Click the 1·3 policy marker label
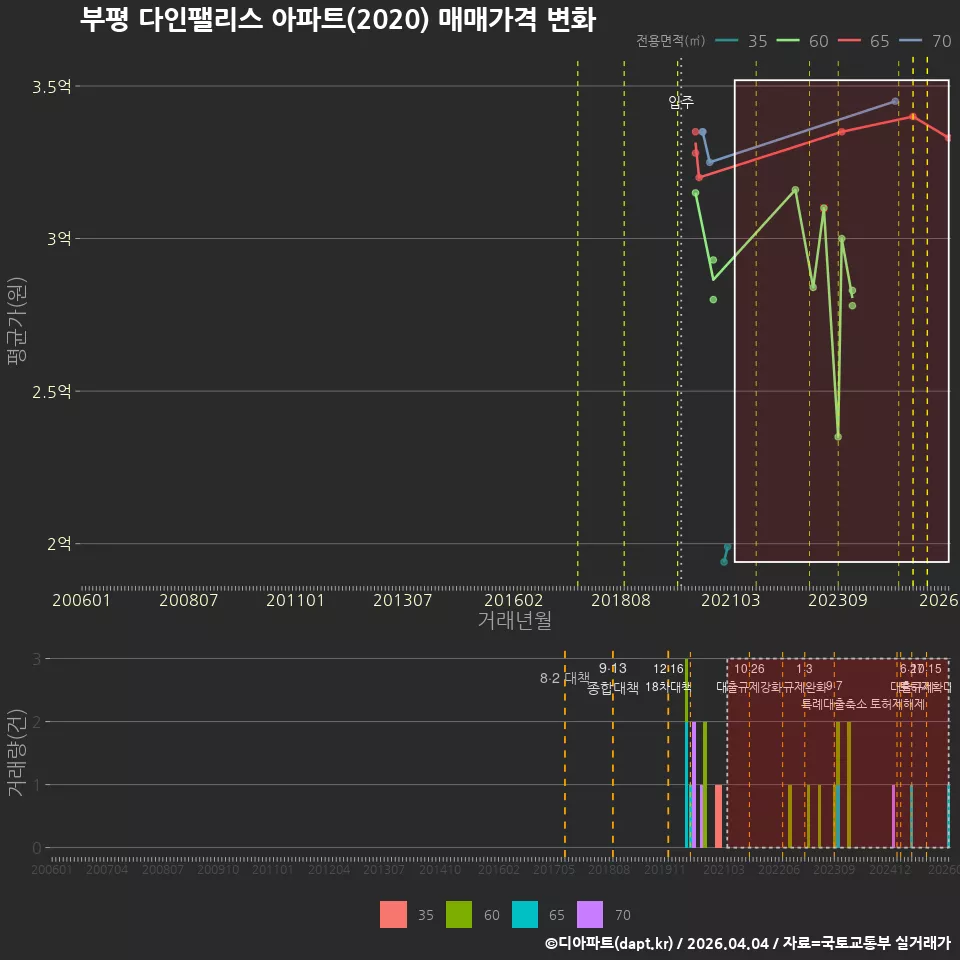Viewport: 960px width, 960px height. tap(804, 669)
